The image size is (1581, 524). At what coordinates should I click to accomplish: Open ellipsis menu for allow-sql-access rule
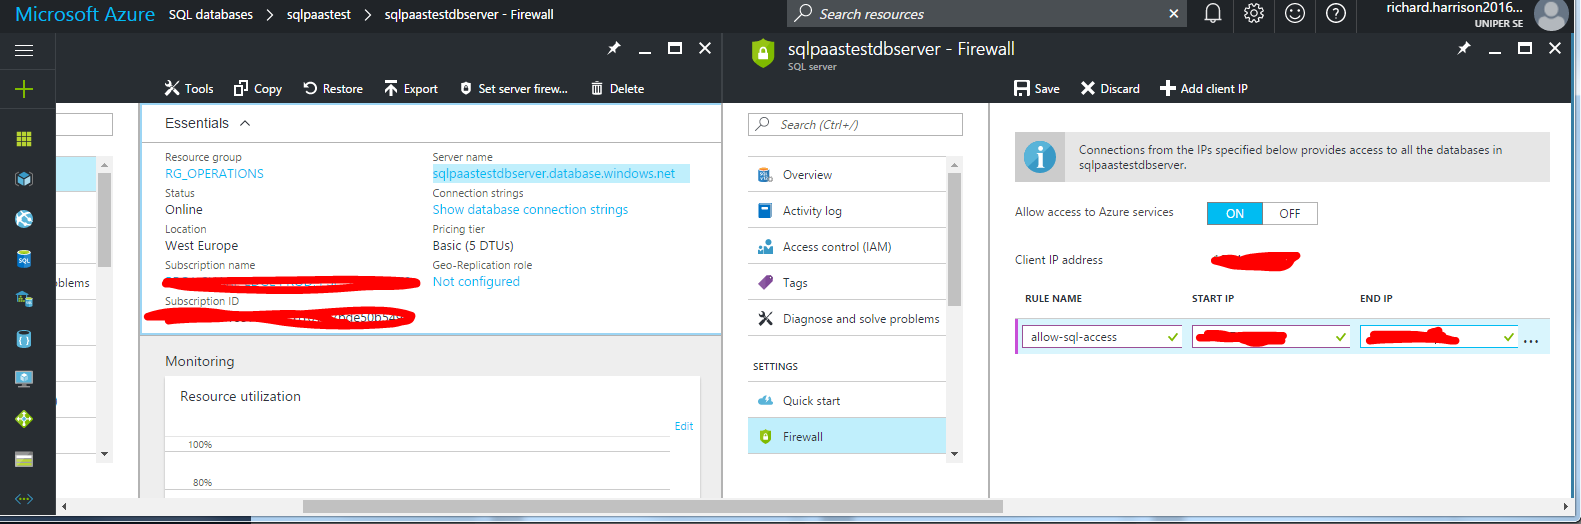[1531, 340]
